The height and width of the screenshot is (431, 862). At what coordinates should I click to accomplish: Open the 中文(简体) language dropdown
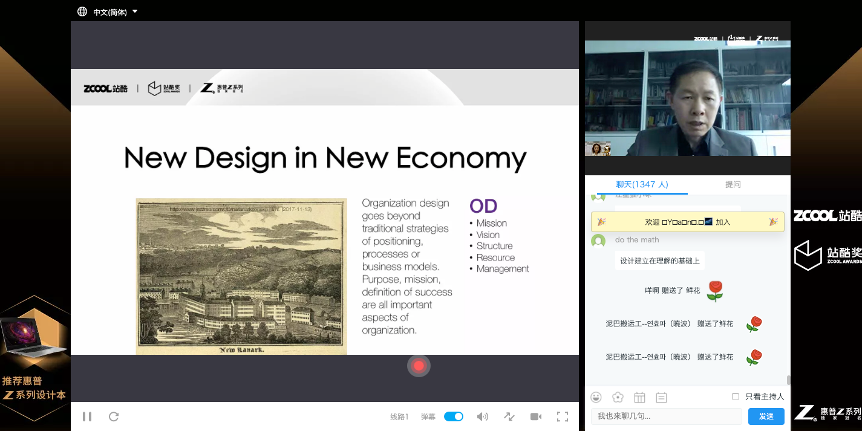click(115, 12)
